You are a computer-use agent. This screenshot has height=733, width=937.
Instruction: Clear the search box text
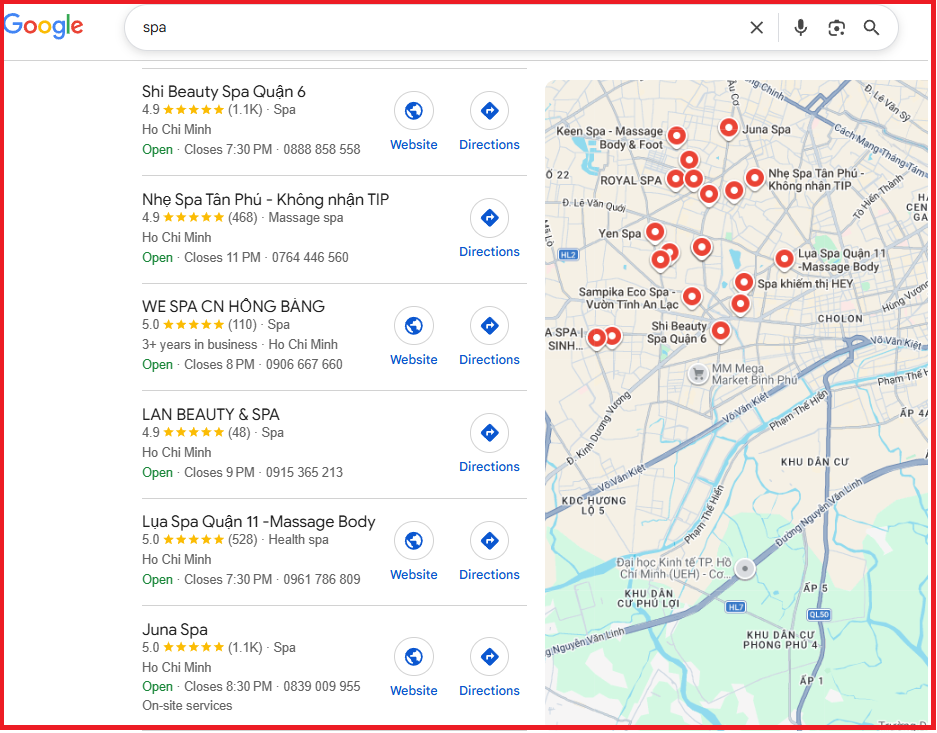click(x=757, y=28)
